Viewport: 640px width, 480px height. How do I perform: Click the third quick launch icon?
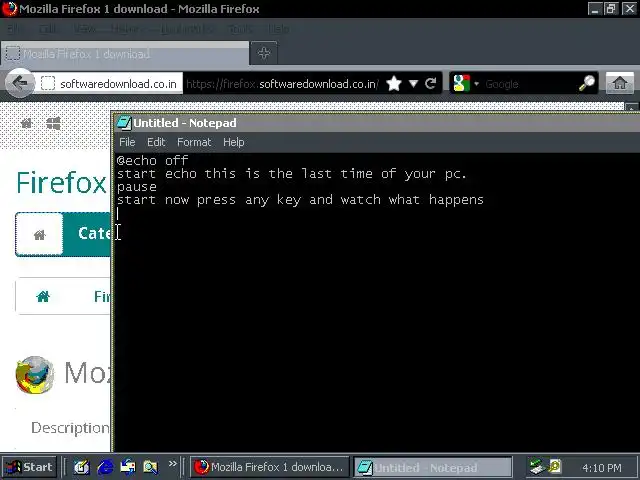(128, 467)
